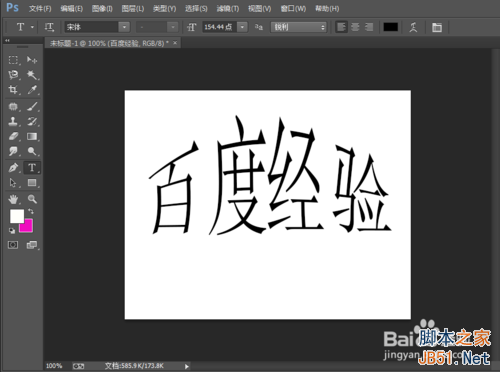Screen dimensions: 500x372
Task: Select the Lasso tool
Action: pos(13,75)
